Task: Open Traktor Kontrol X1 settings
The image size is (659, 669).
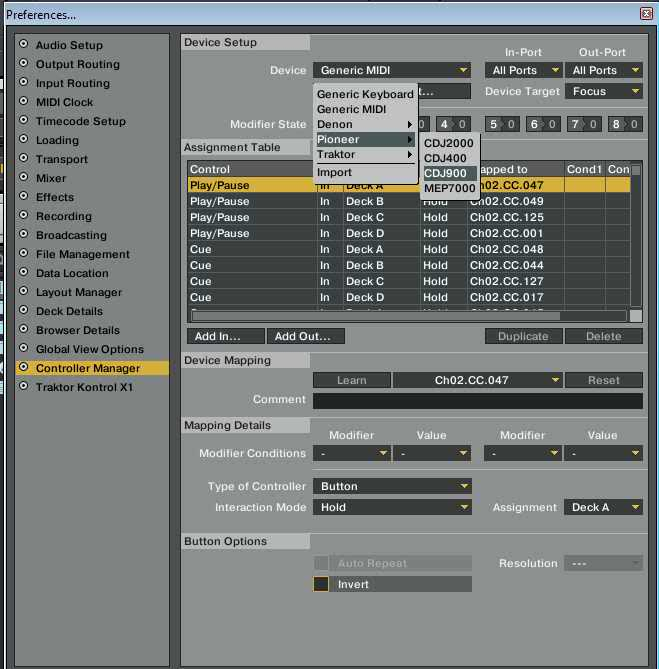Action: click(x=84, y=387)
